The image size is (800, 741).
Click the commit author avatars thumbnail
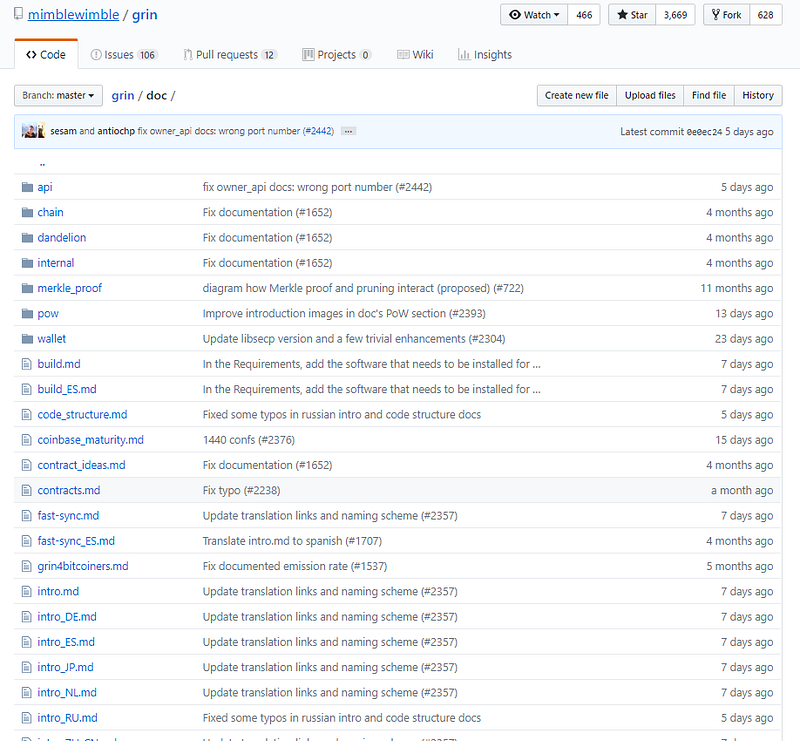33,131
